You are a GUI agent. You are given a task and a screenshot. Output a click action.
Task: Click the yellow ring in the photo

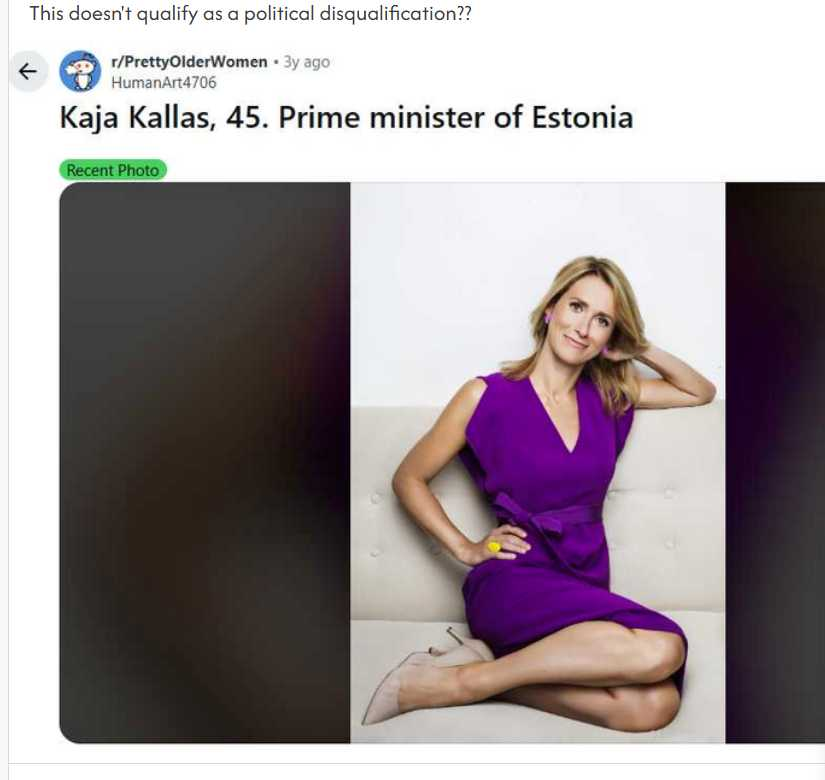[x=494, y=546]
